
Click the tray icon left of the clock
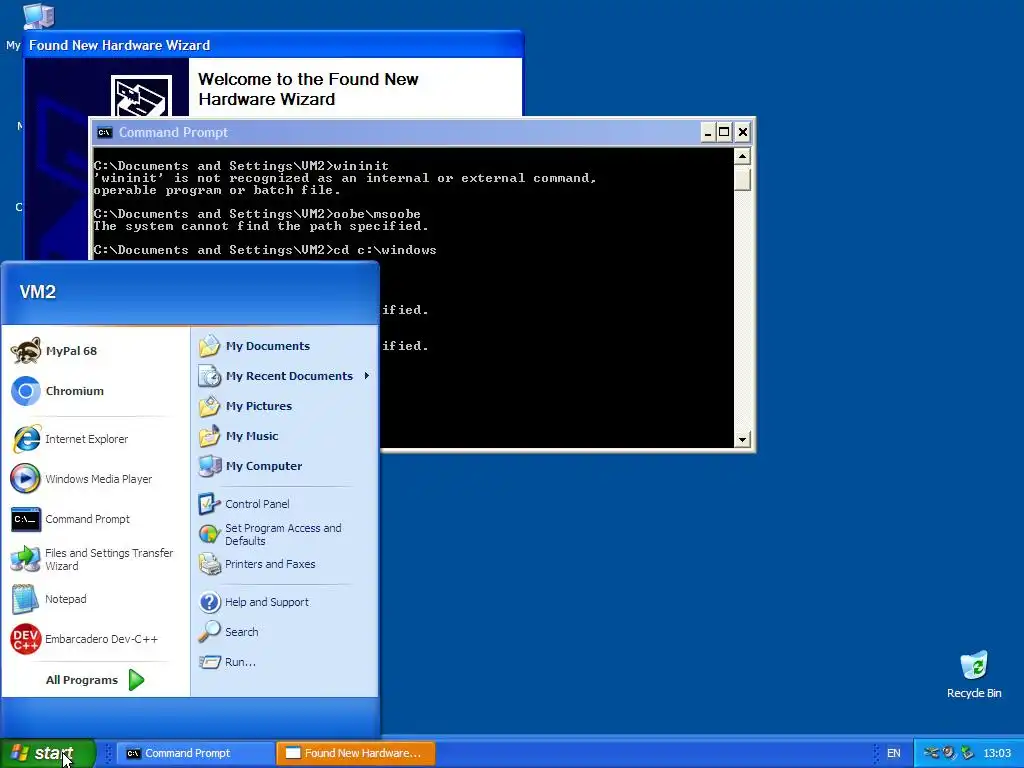tap(968, 752)
